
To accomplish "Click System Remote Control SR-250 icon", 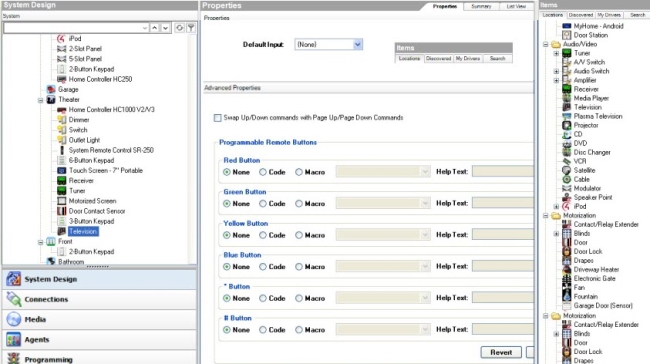I will (x=62, y=150).
